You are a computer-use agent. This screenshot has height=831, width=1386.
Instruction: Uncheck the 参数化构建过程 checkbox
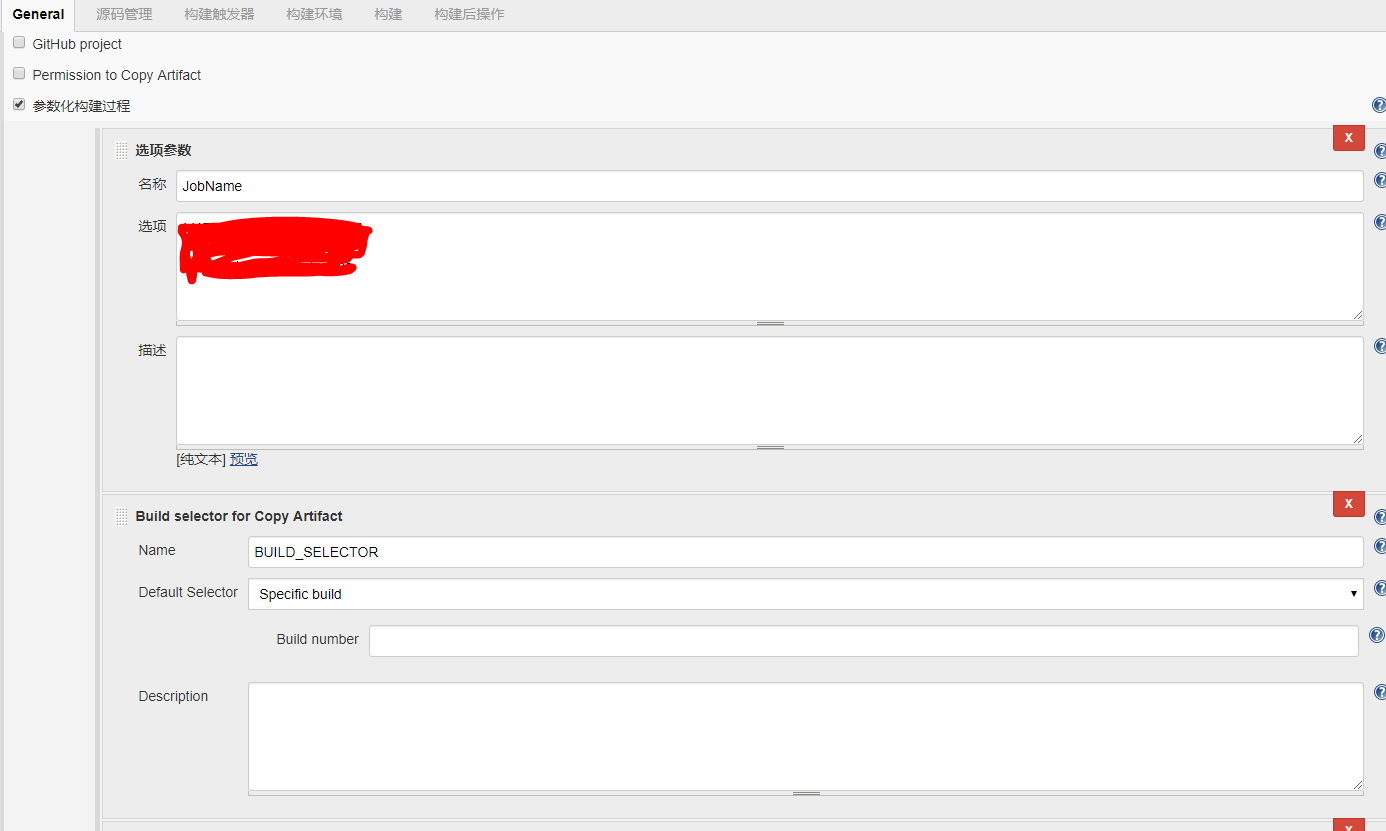pyautogui.click(x=19, y=104)
